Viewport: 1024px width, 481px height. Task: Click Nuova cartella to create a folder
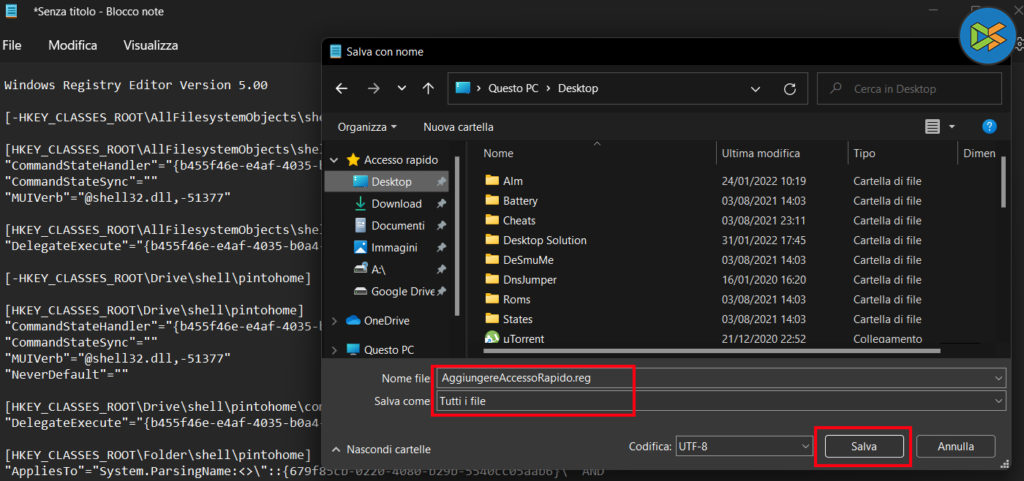(x=458, y=127)
